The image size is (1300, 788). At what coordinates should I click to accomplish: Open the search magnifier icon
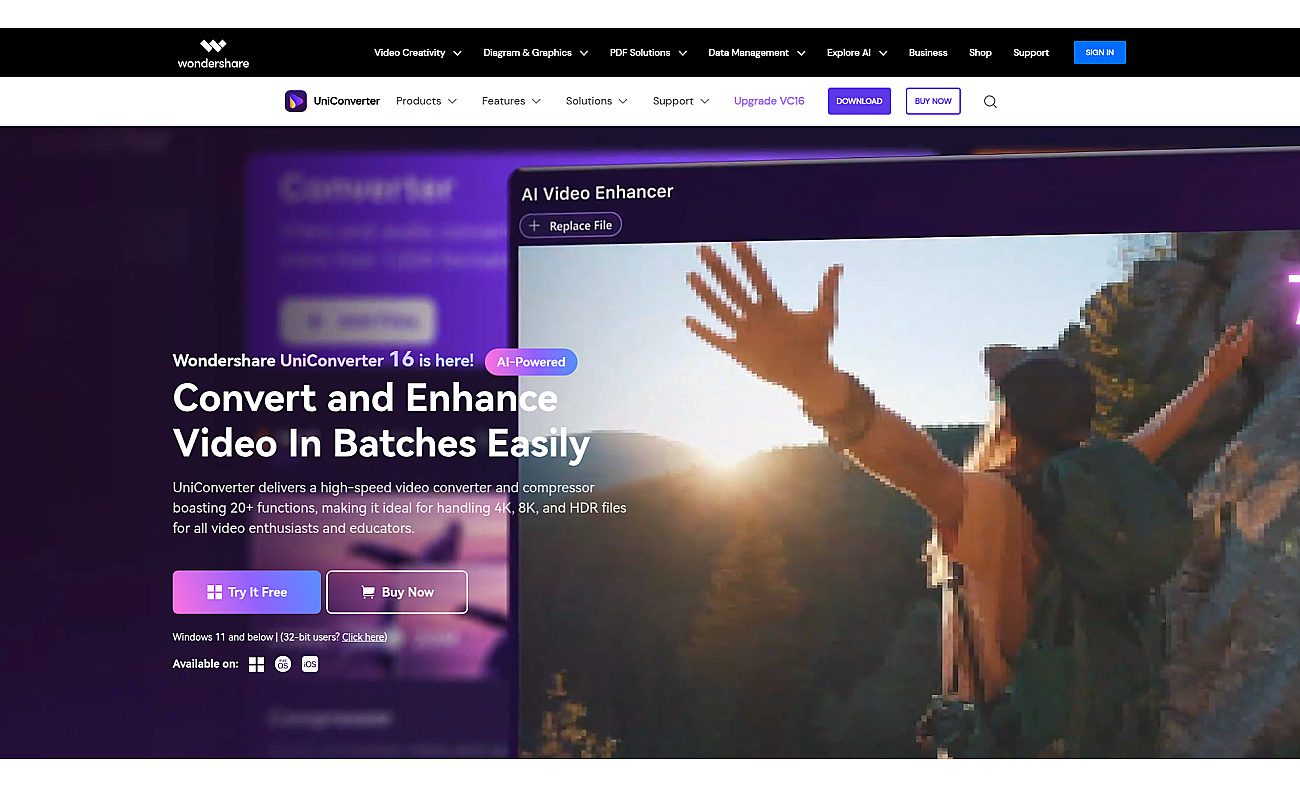pyautogui.click(x=990, y=101)
